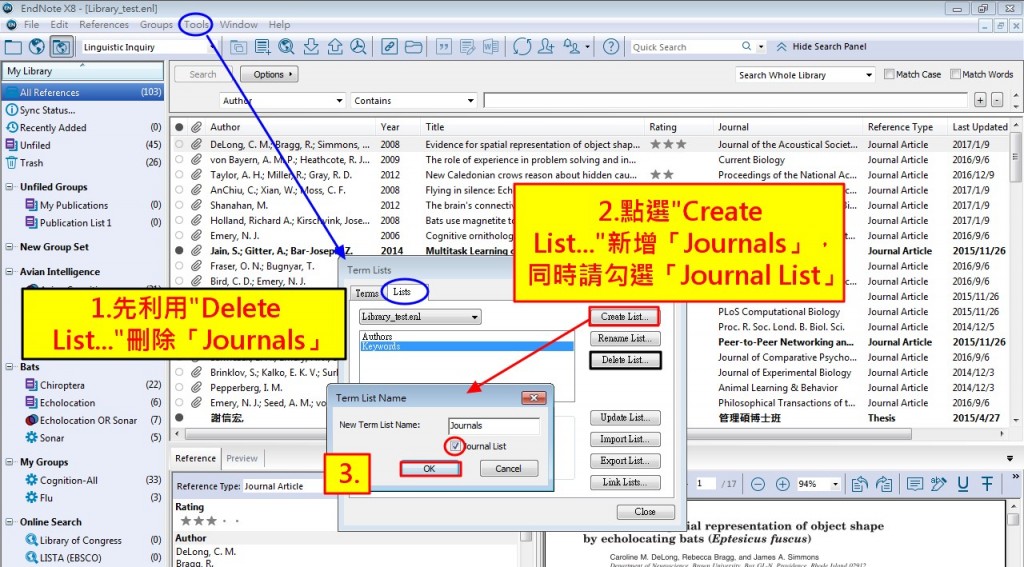Select the Authors entry in term lists
The height and width of the screenshot is (567, 1024).
coord(466,336)
